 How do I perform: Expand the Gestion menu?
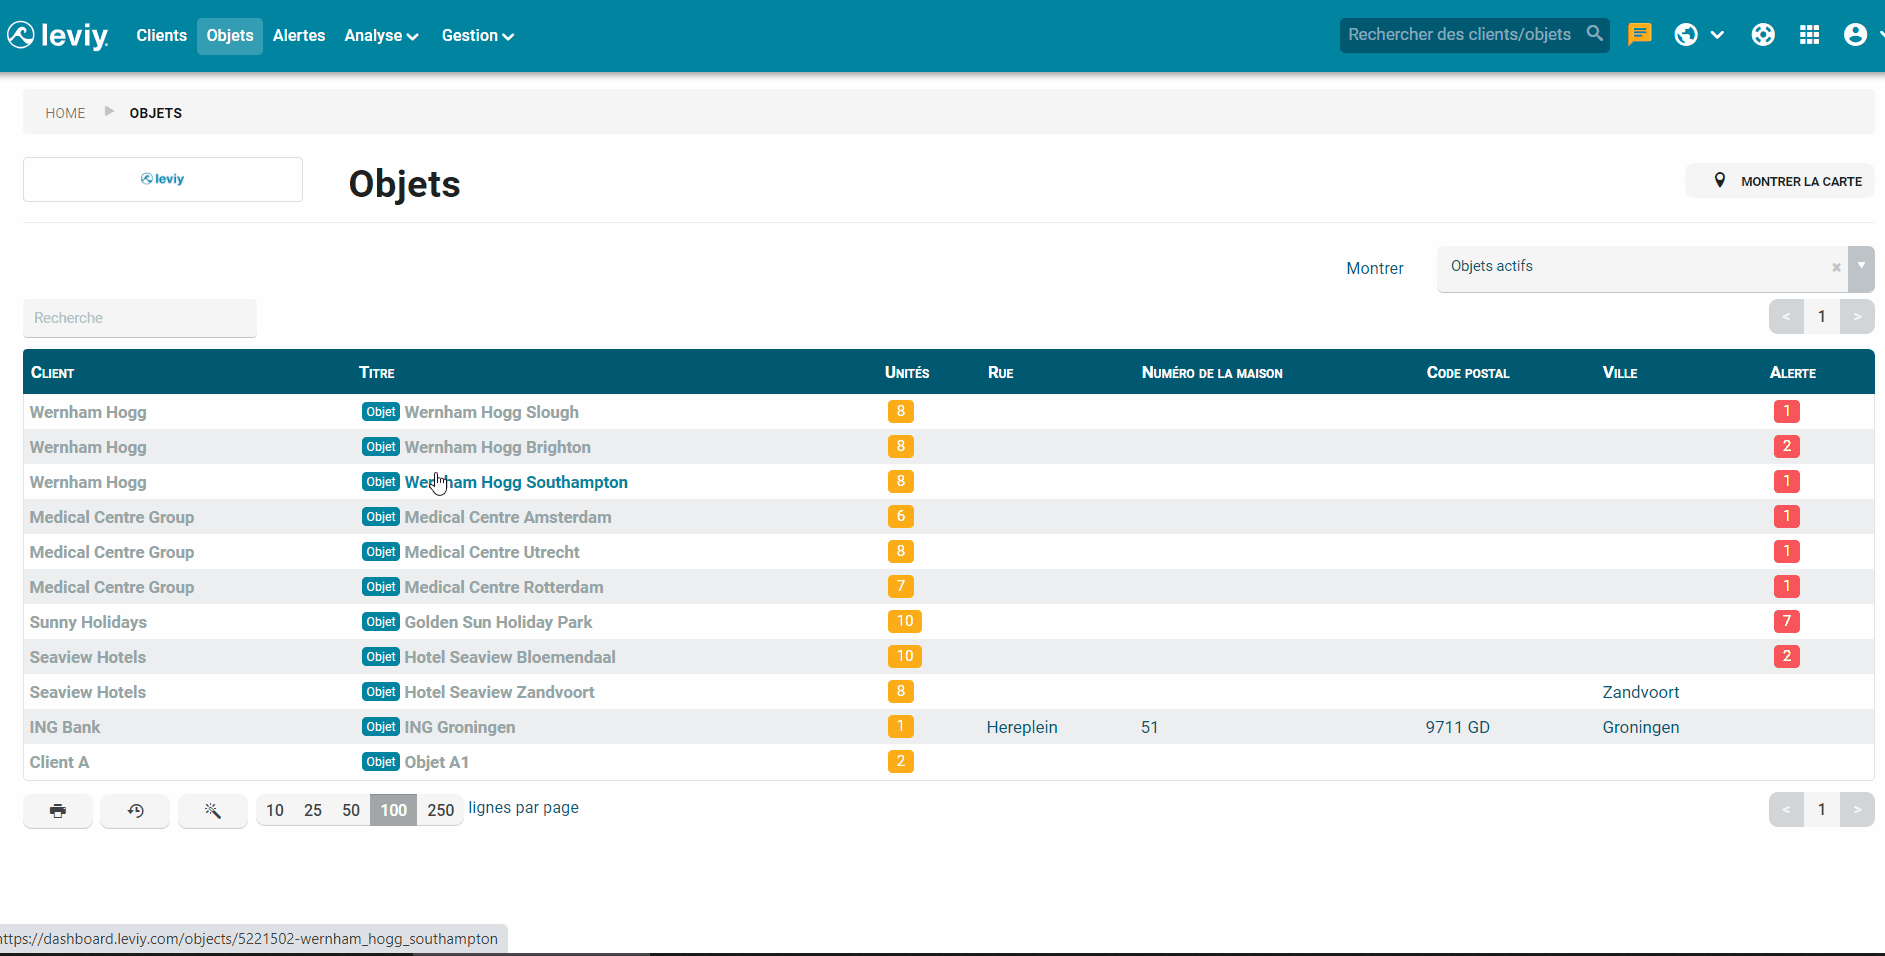(477, 36)
